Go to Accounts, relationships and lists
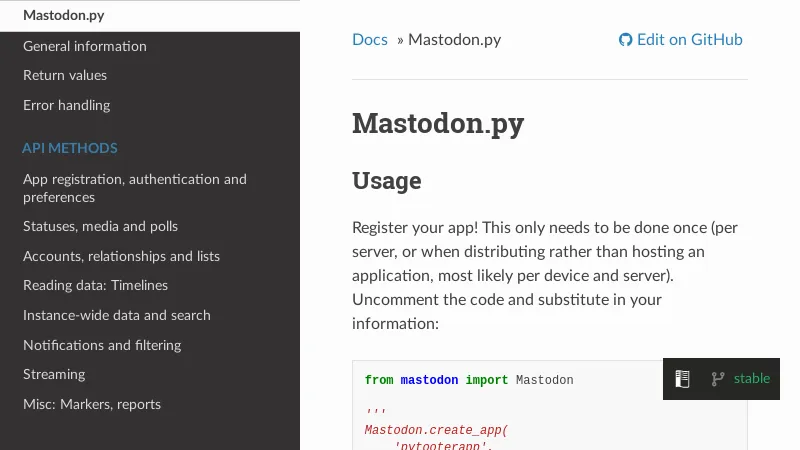 click(121, 256)
